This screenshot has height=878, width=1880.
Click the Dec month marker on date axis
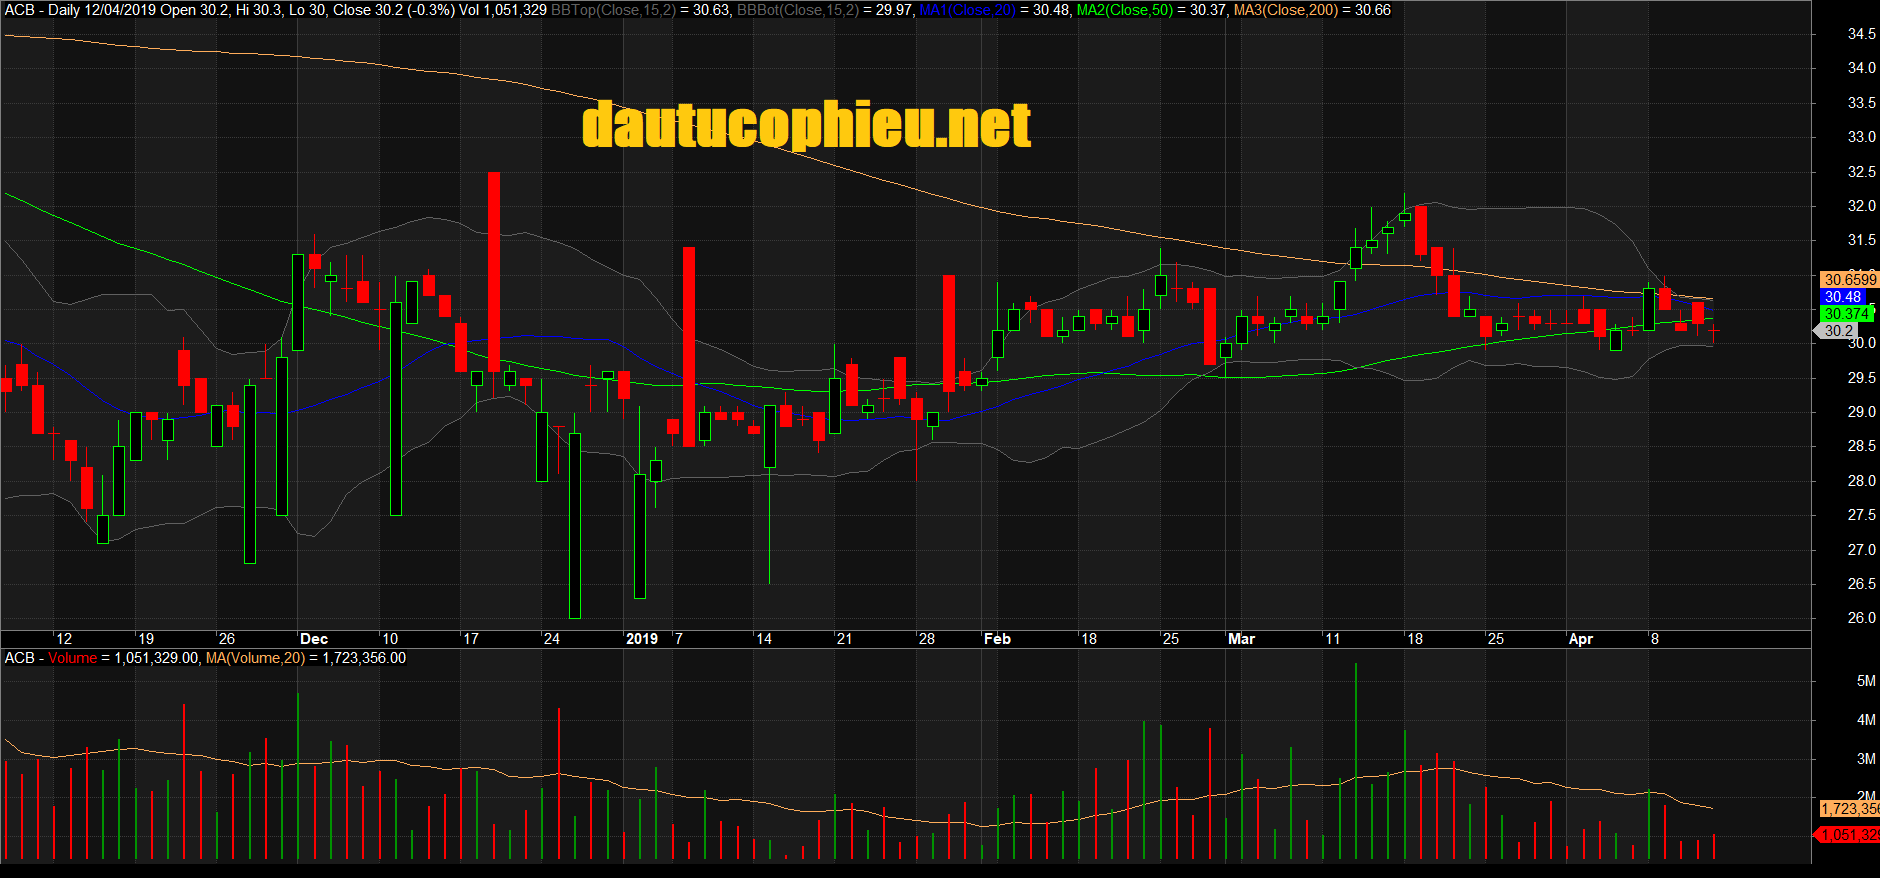pos(314,639)
